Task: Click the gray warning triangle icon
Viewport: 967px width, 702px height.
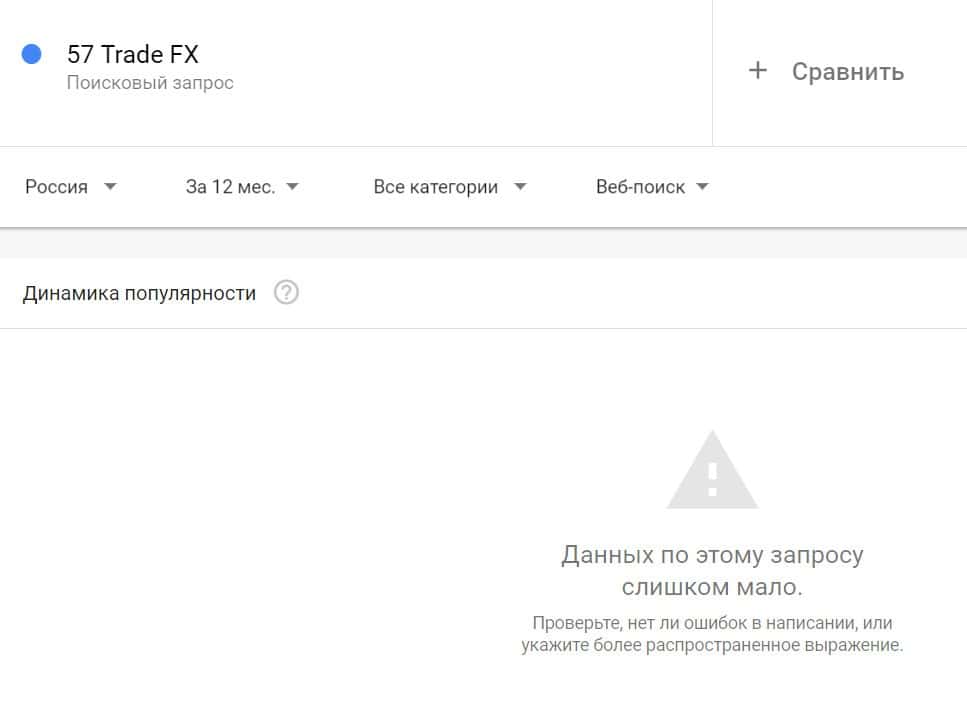Action: click(712, 470)
